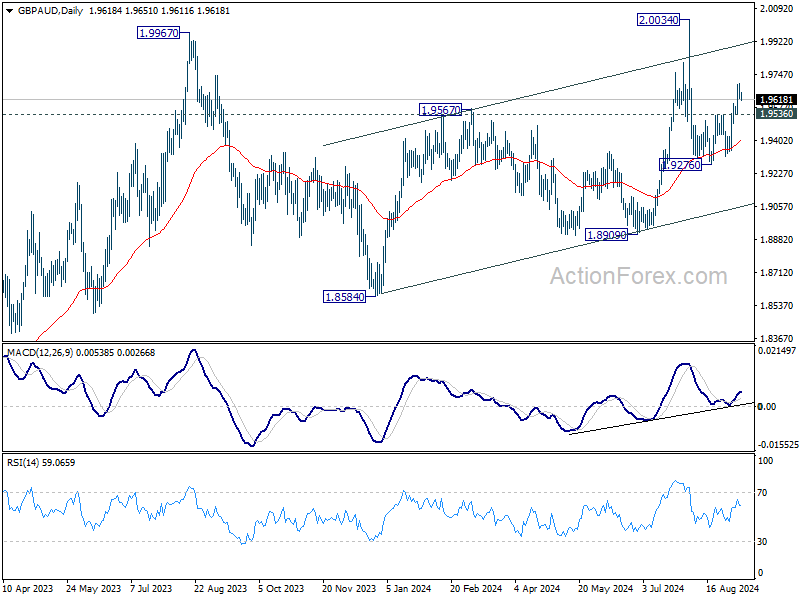800x600 pixels.
Task: Click the 1.83670 price axis value
Action: (x=777, y=338)
